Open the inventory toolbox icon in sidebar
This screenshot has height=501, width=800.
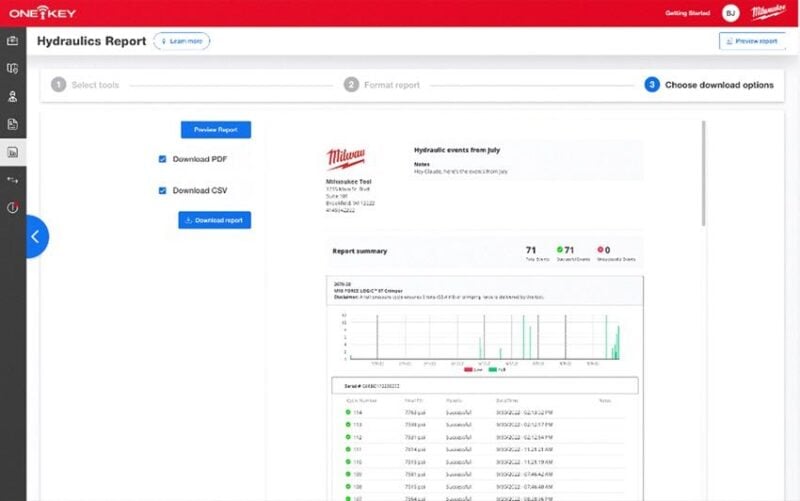13,41
